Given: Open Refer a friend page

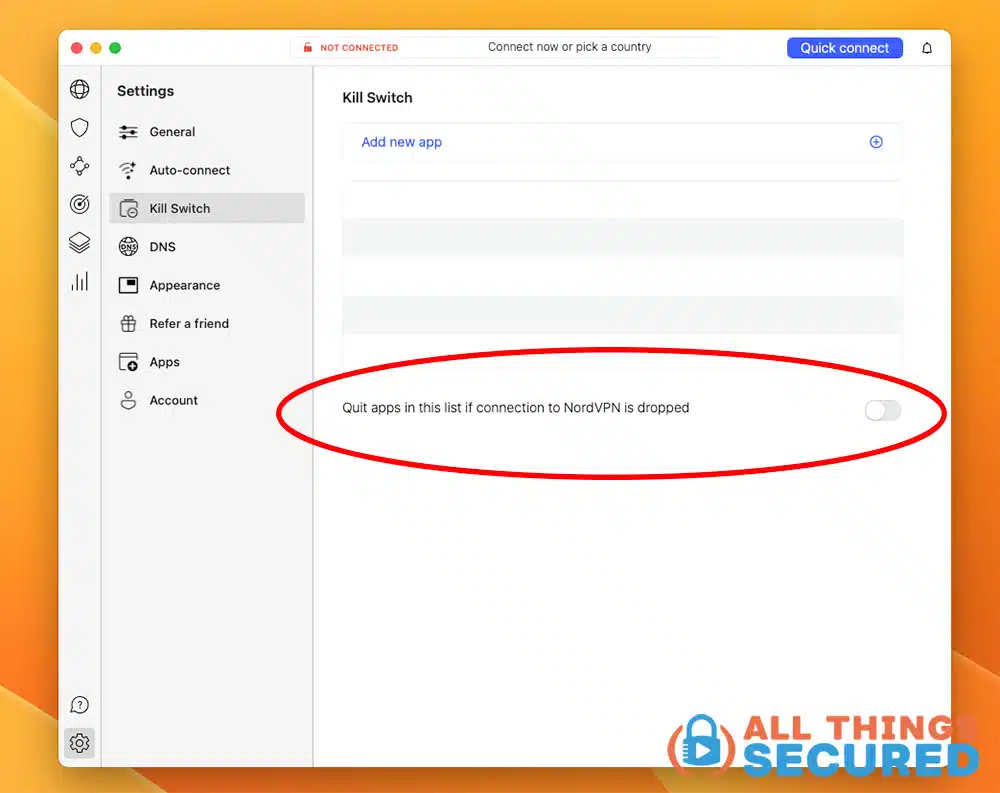Looking at the screenshot, I should pos(189,324).
